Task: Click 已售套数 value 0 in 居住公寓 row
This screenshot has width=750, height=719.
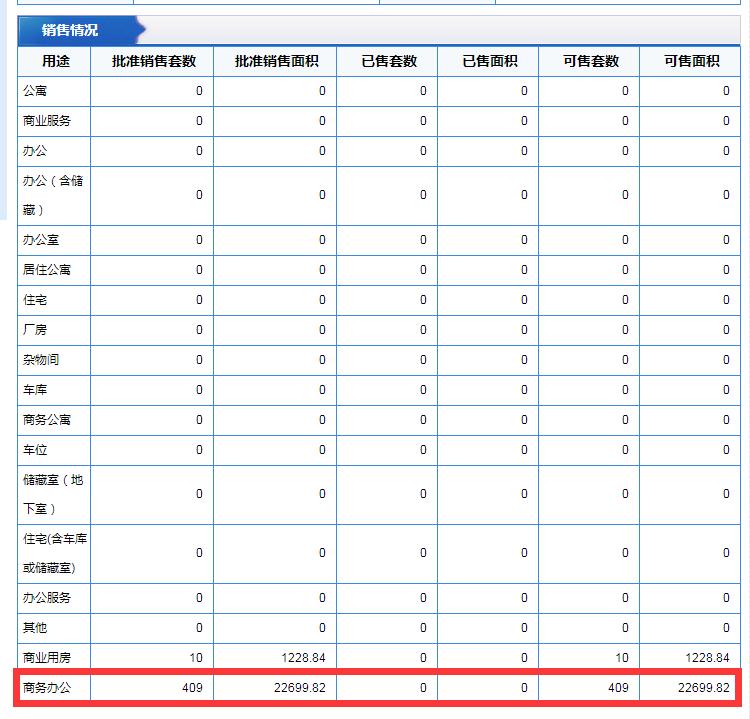Action: point(423,270)
